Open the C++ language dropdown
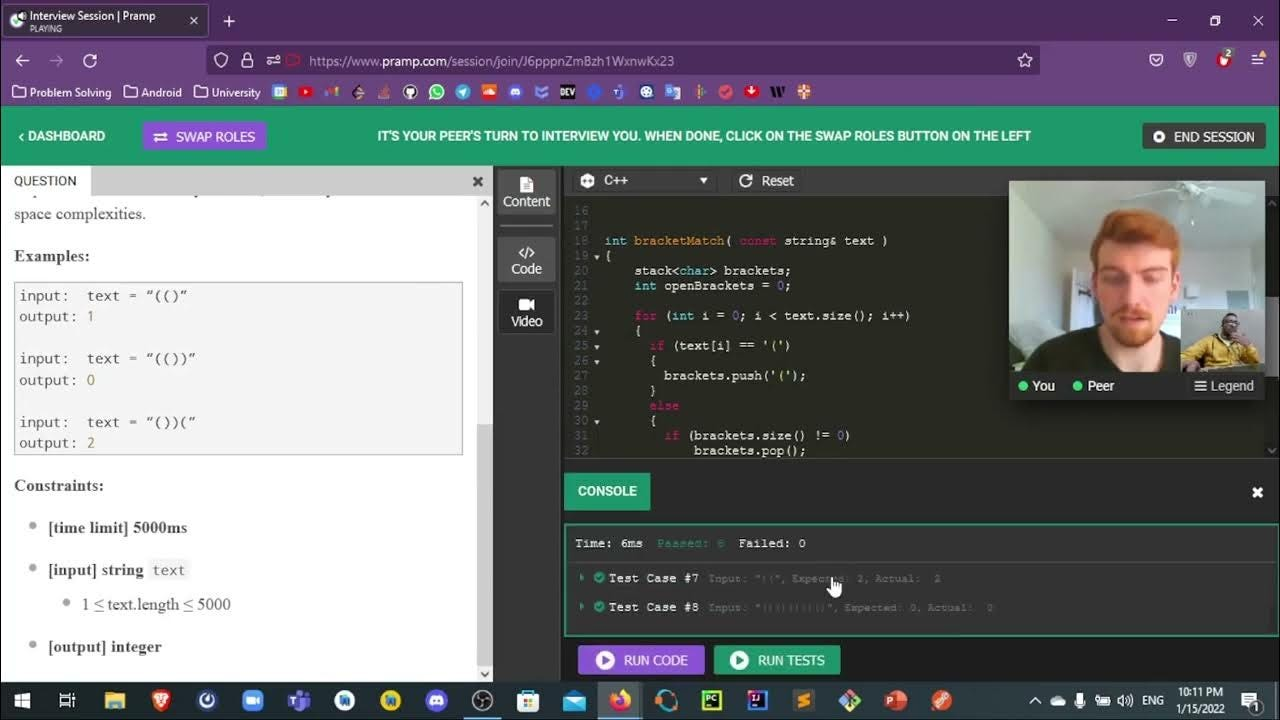Image resolution: width=1280 pixels, height=720 pixels. coord(645,181)
